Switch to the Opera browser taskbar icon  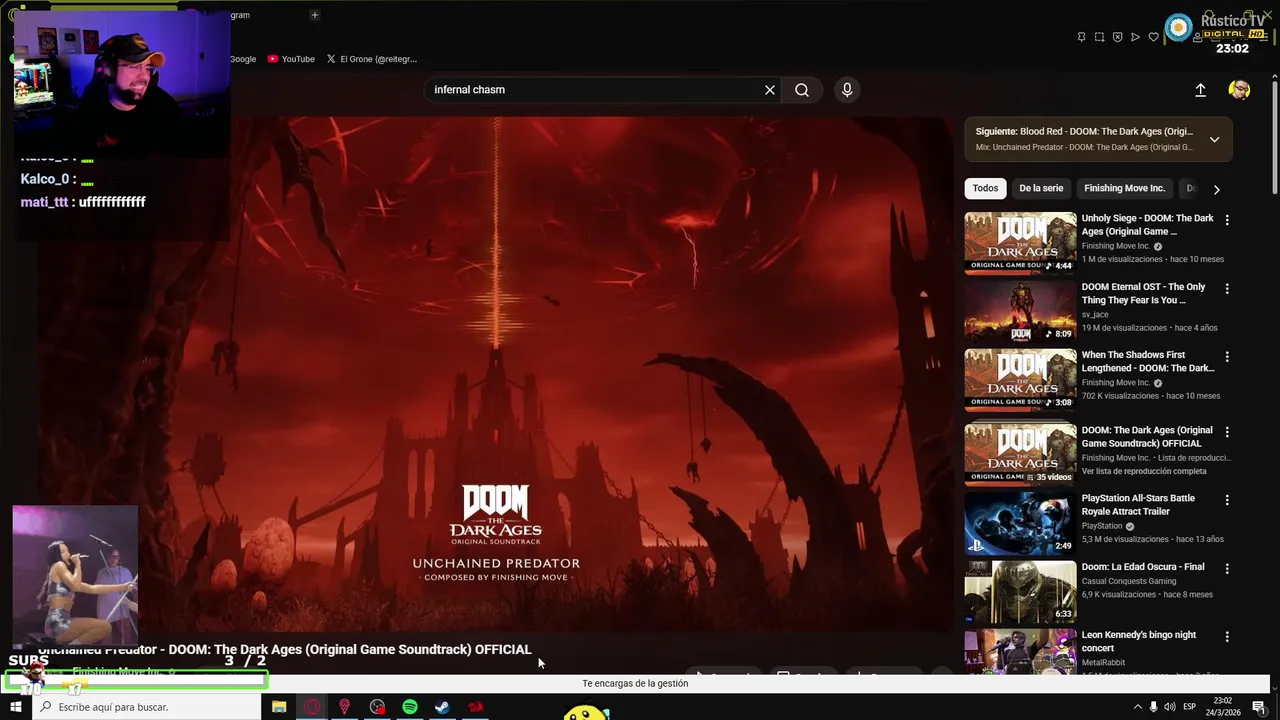point(312,707)
